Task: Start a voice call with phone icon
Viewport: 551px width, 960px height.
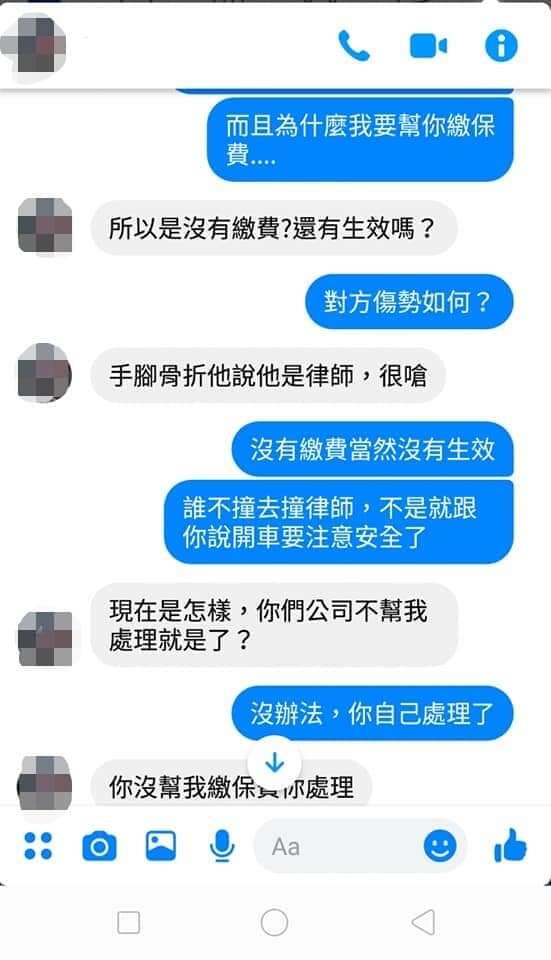Action: point(354,46)
